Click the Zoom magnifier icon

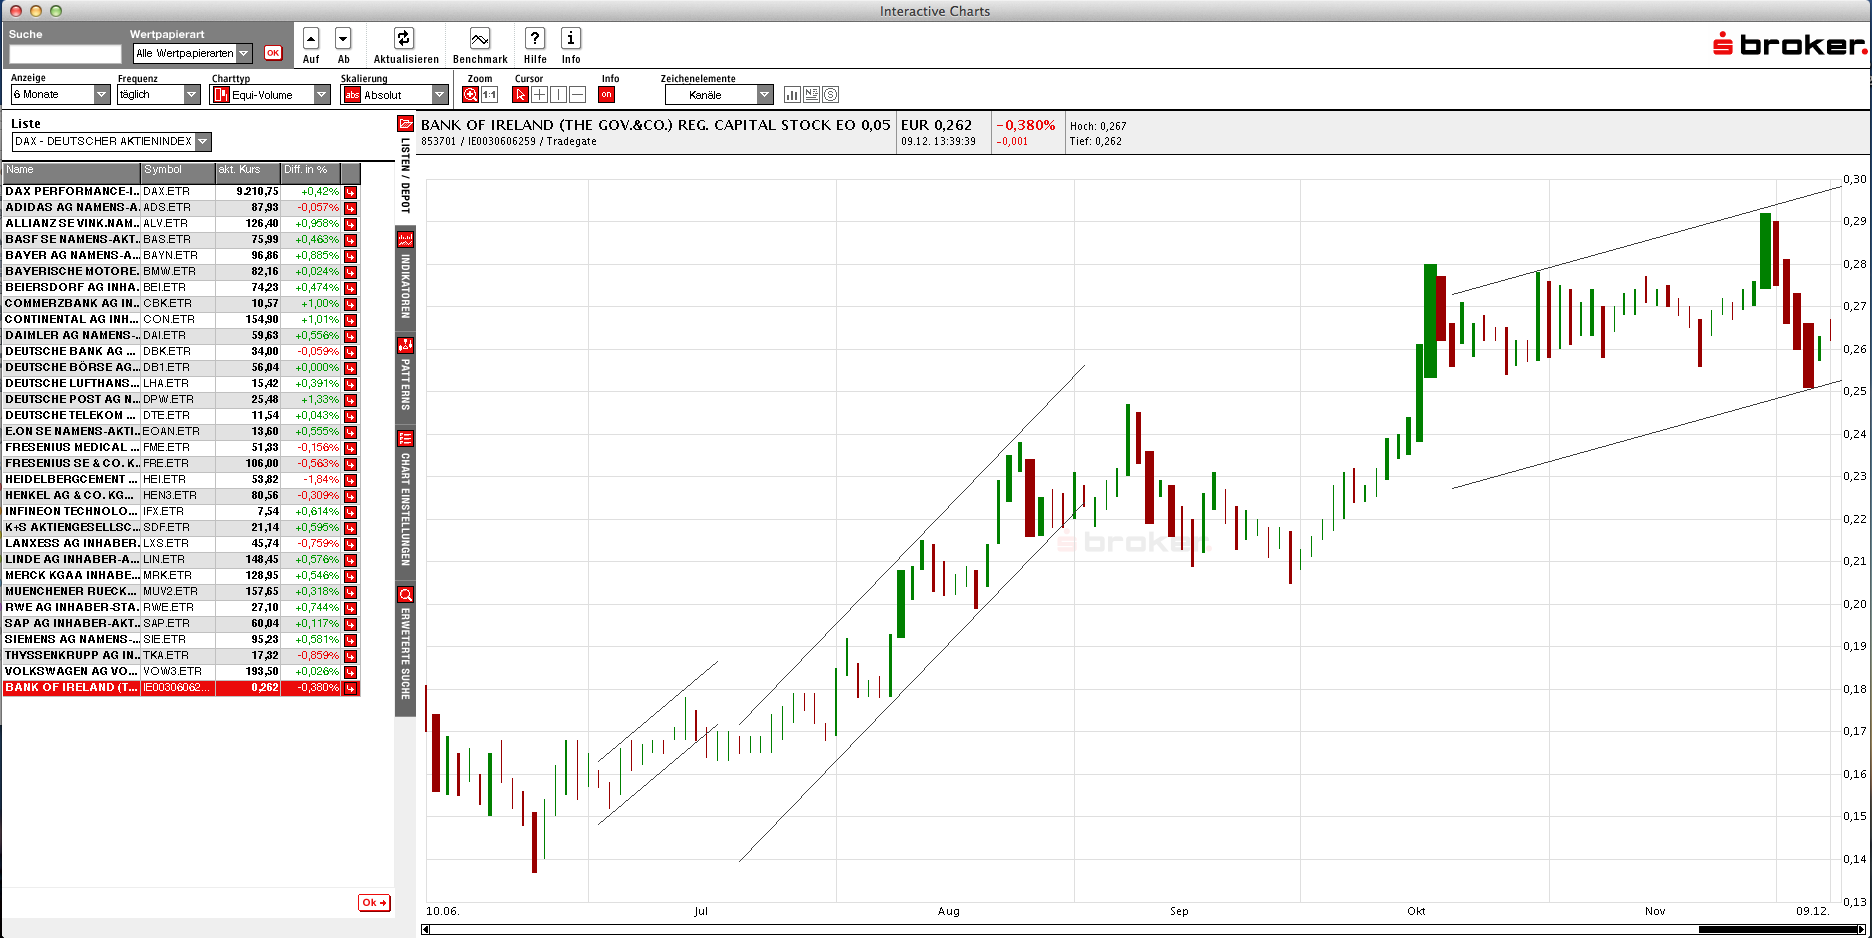click(x=471, y=95)
